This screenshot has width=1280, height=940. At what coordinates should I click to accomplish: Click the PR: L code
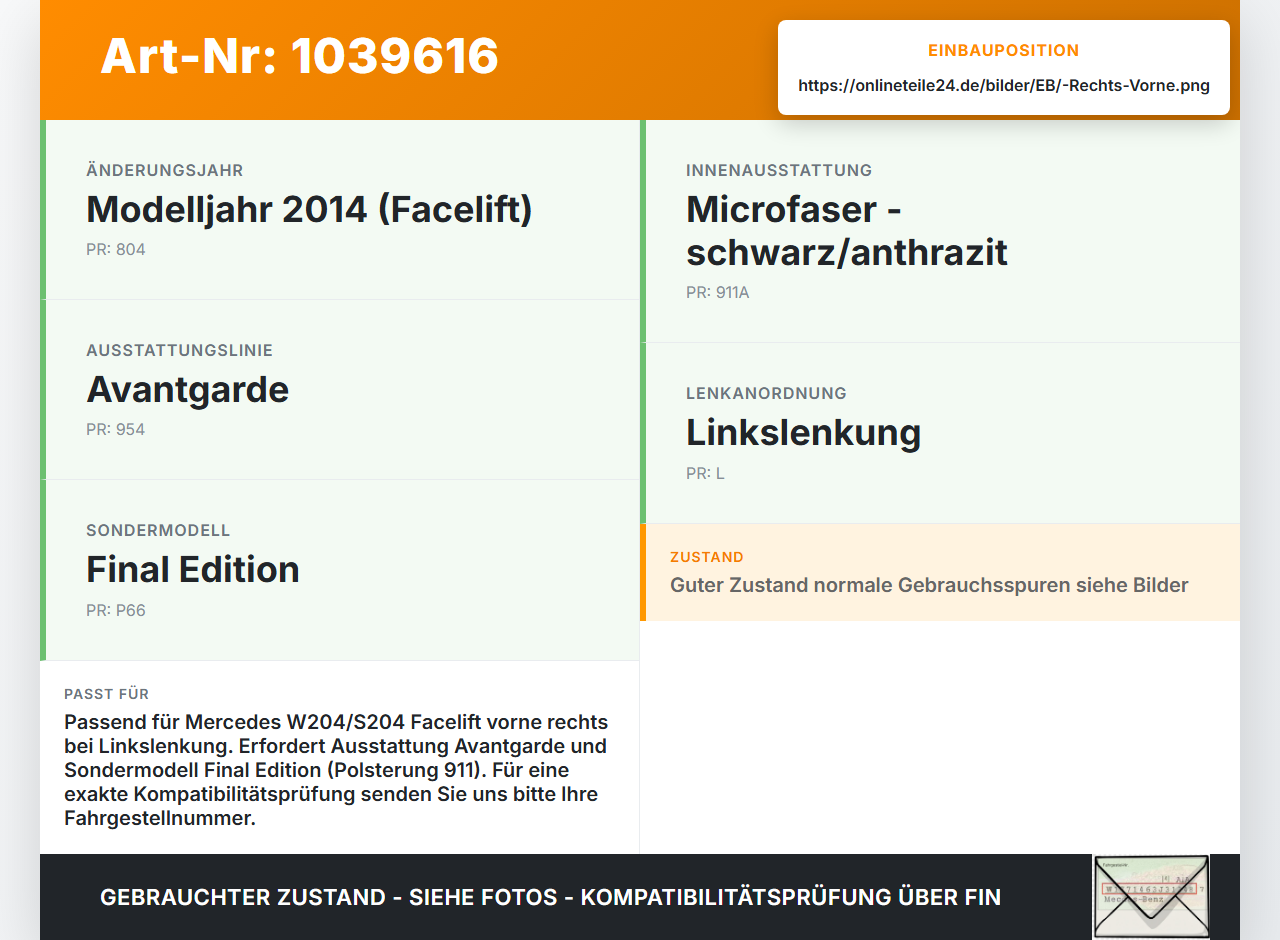click(x=705, y=473)
